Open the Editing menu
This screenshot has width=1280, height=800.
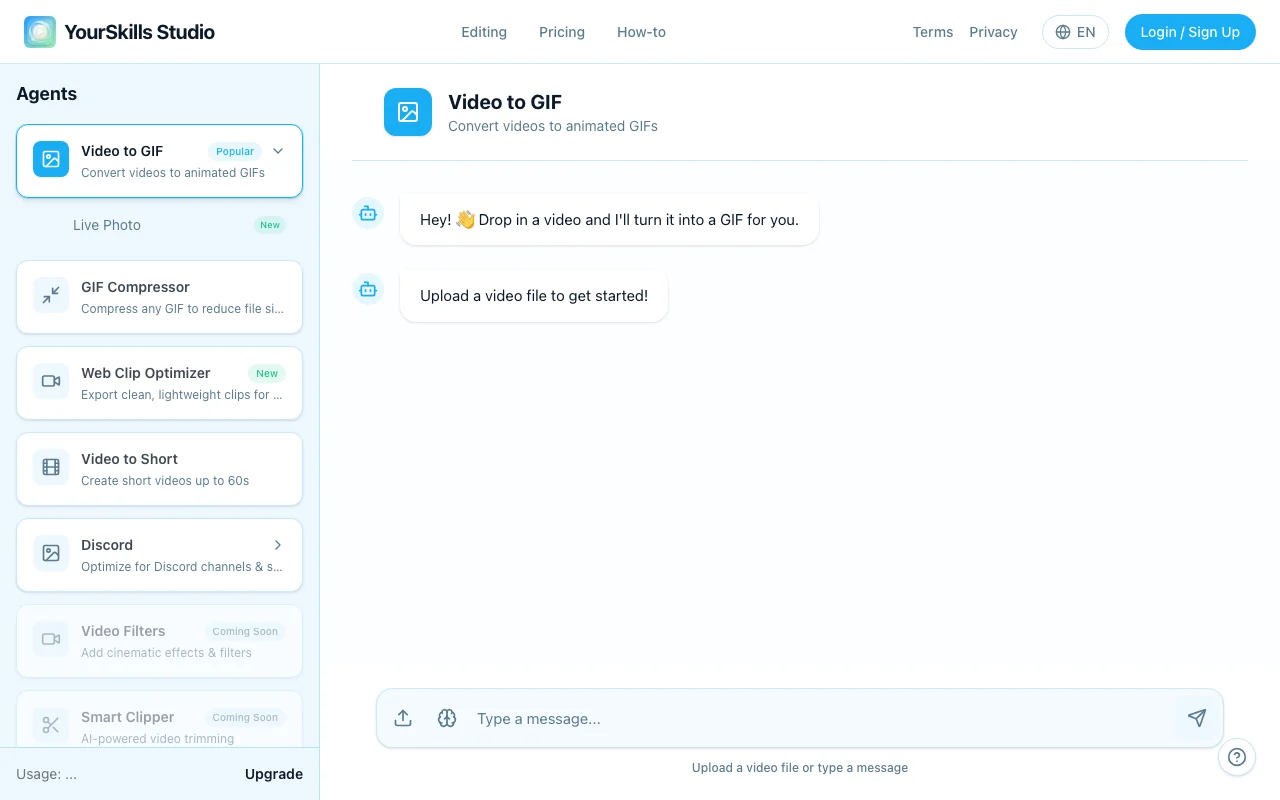coord(484,32)
